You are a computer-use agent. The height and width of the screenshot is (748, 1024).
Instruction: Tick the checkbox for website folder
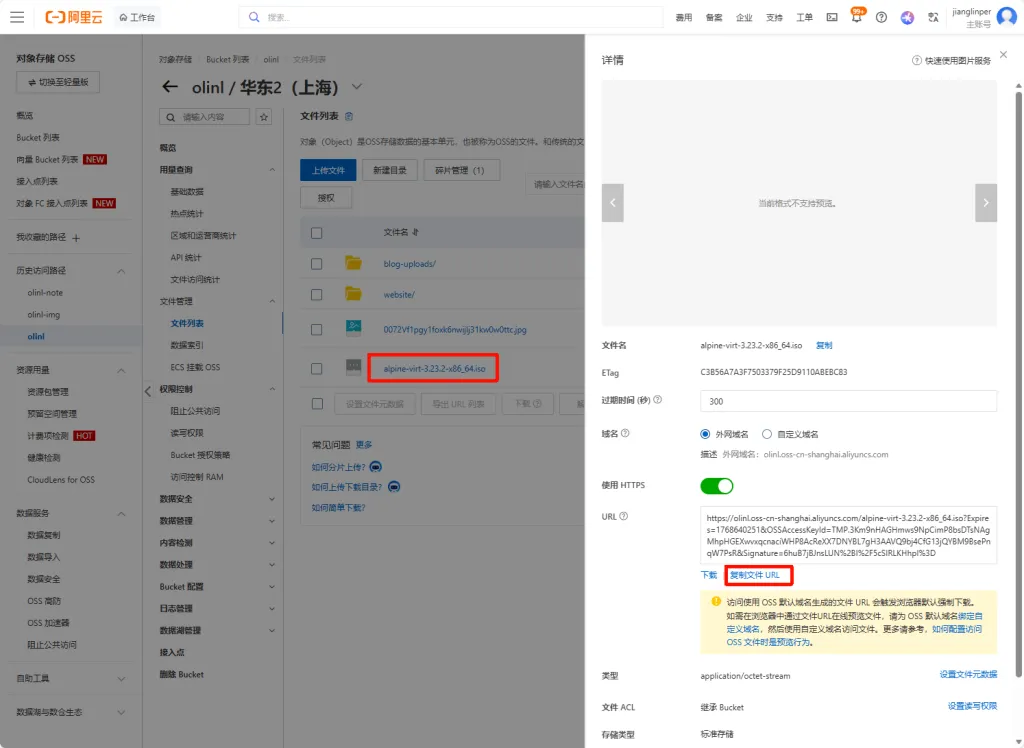(317, 295)
